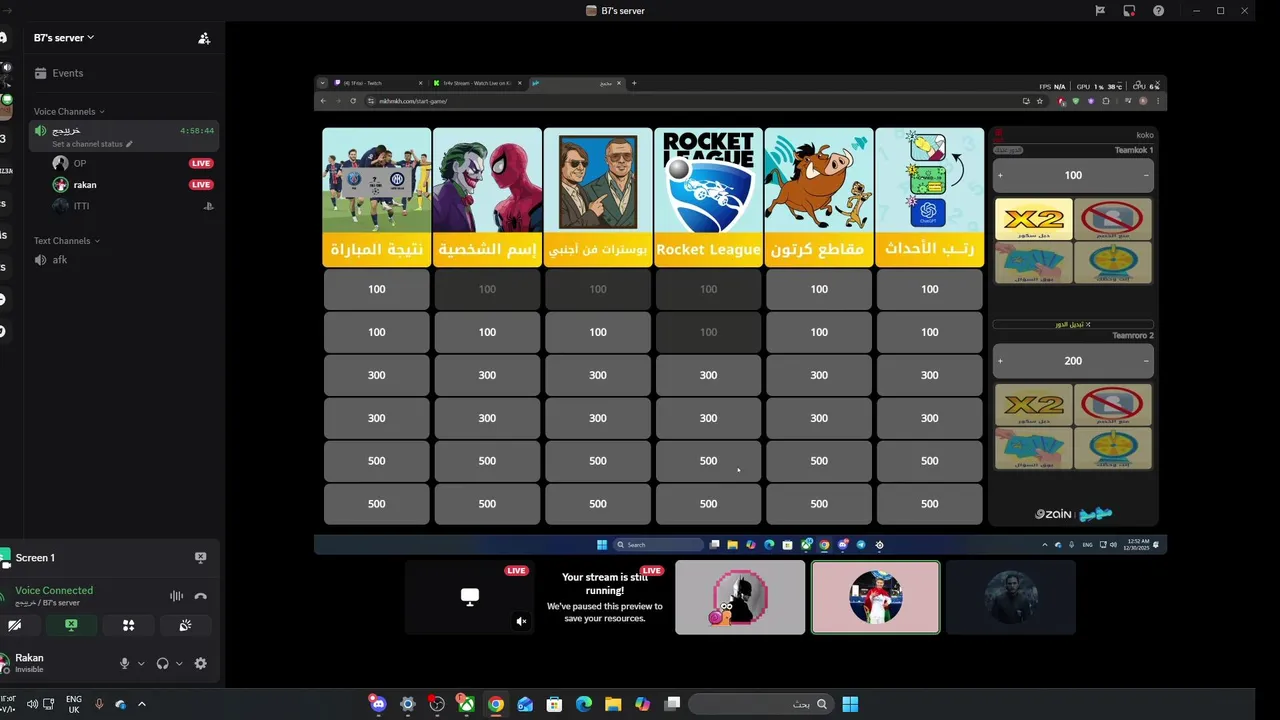1280x720 pixels.
Task: Disconnect from voice with the hang-up icon
Action: (200, 596)
